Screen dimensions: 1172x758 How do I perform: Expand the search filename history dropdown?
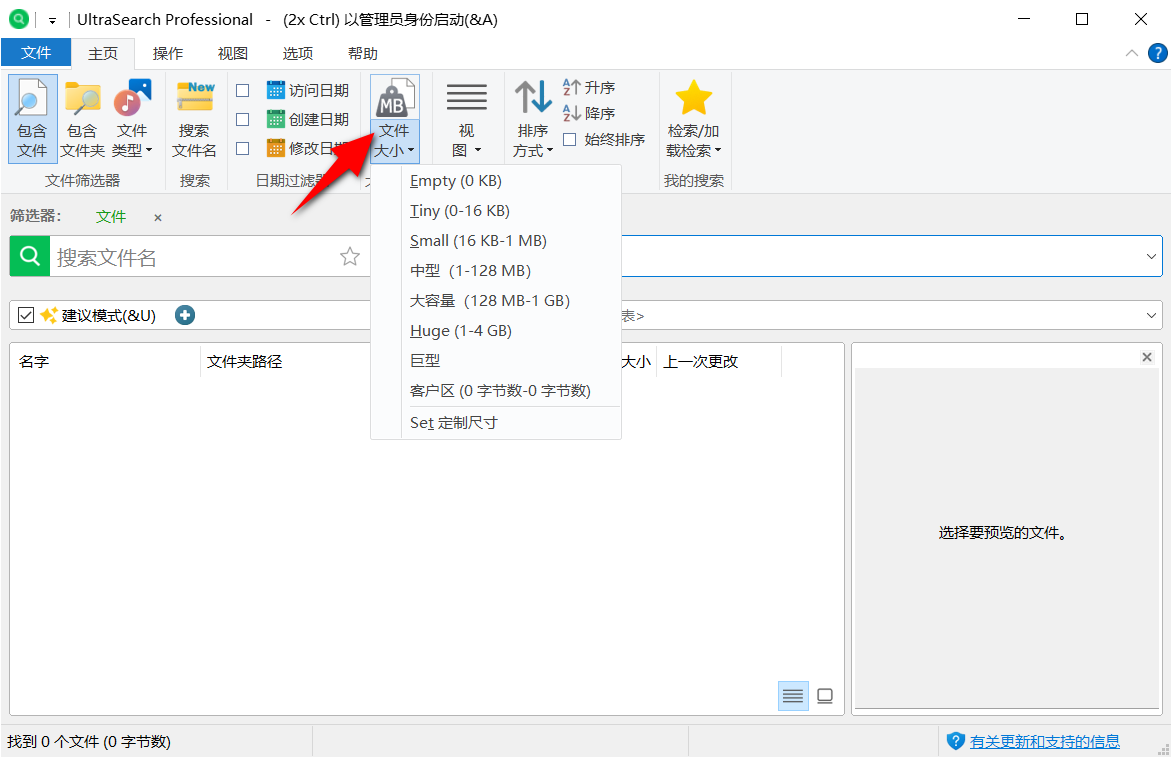point(1152,256)
